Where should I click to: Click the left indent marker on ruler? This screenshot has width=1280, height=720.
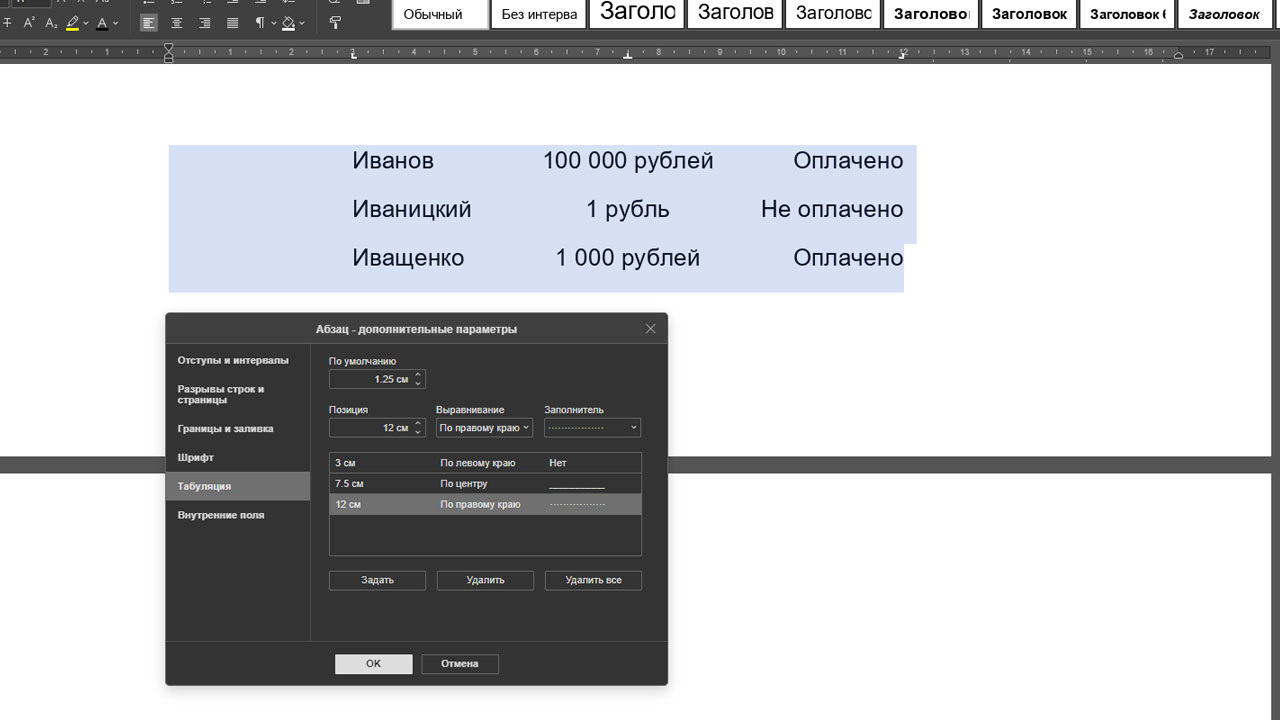tap(168, 58)
